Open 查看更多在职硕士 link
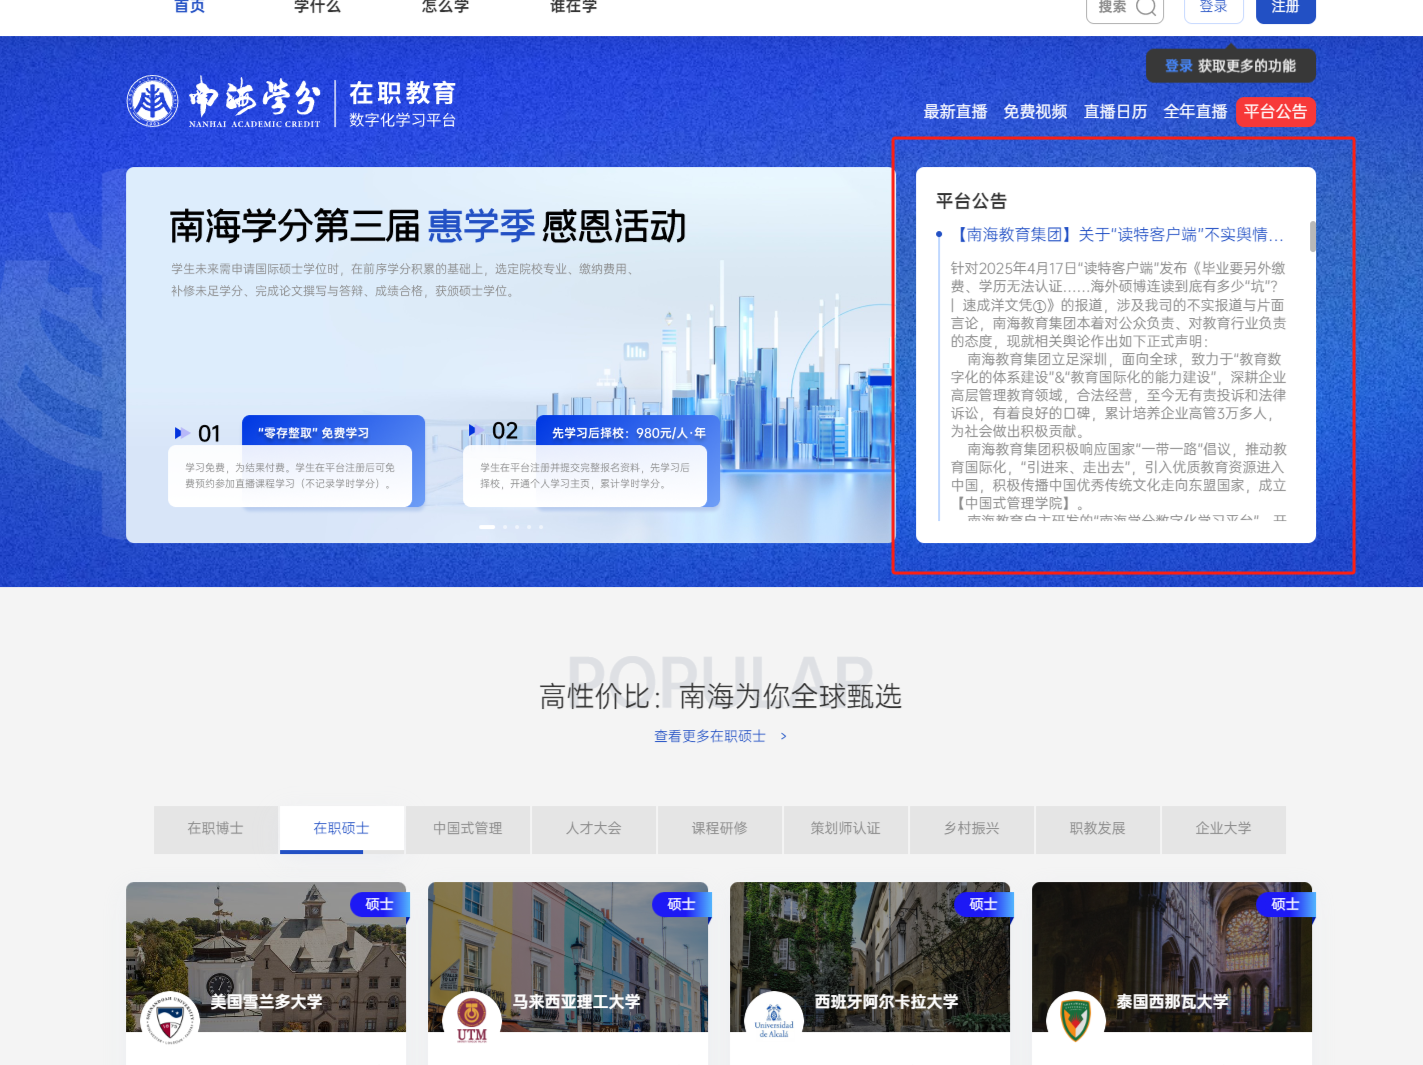This screenshot has width=1423, height=1065. click(x=710, y=736)
